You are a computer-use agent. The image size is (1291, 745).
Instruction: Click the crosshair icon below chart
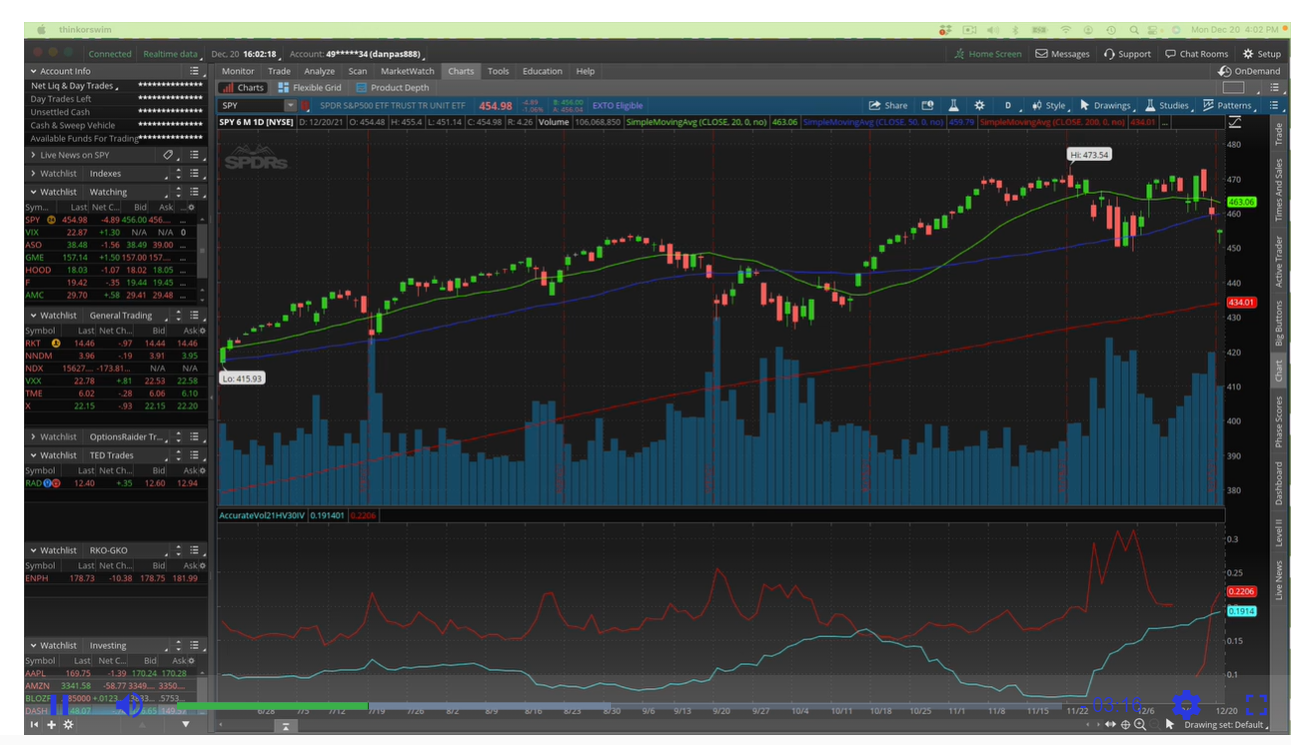pyautogui.click(x=1125, y=724)
